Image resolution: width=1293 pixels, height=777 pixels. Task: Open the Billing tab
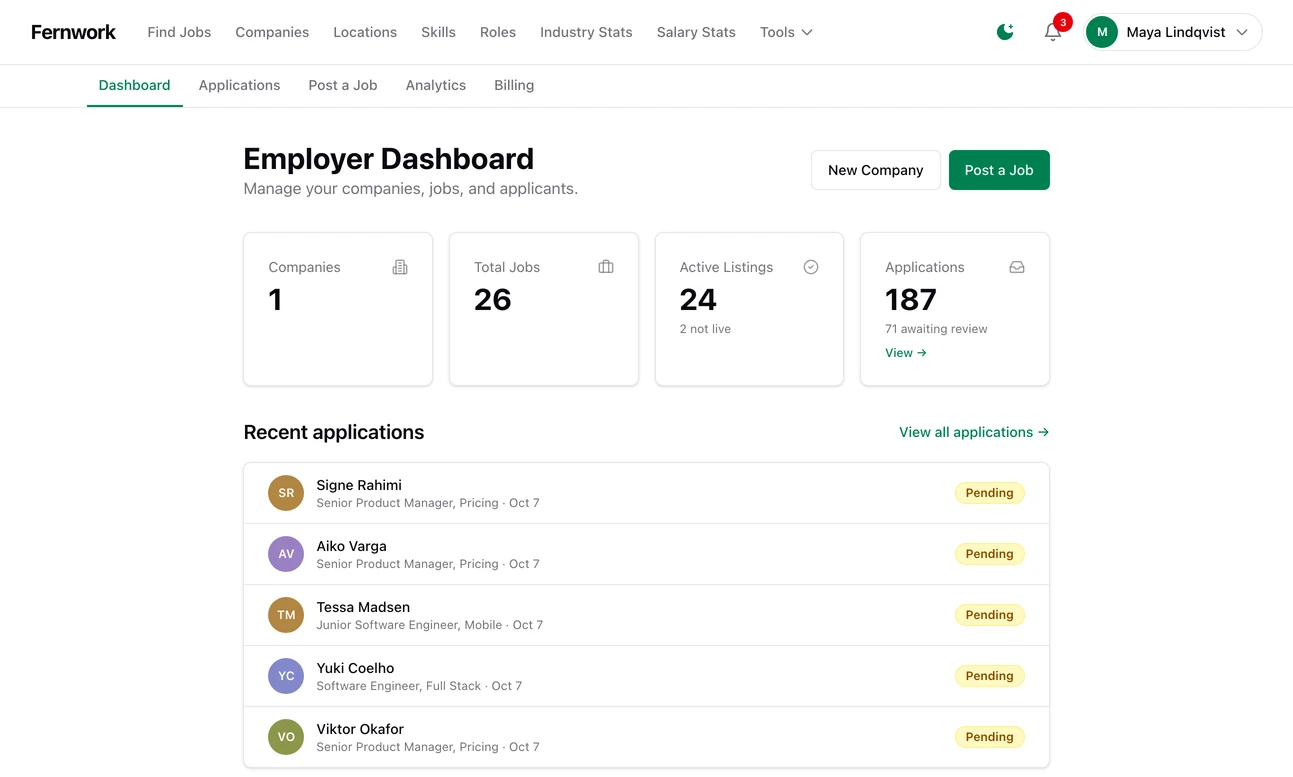point(514,85)
